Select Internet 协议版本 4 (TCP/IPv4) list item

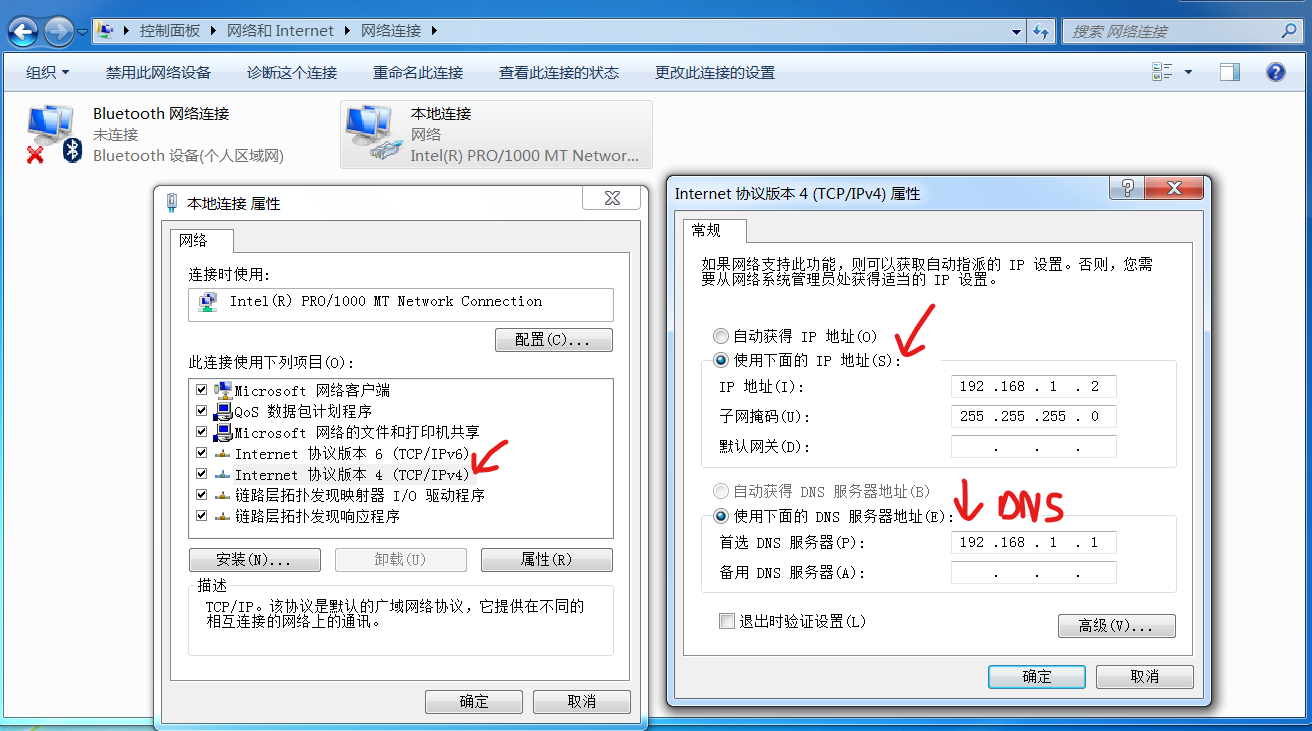tap(352, 474)
